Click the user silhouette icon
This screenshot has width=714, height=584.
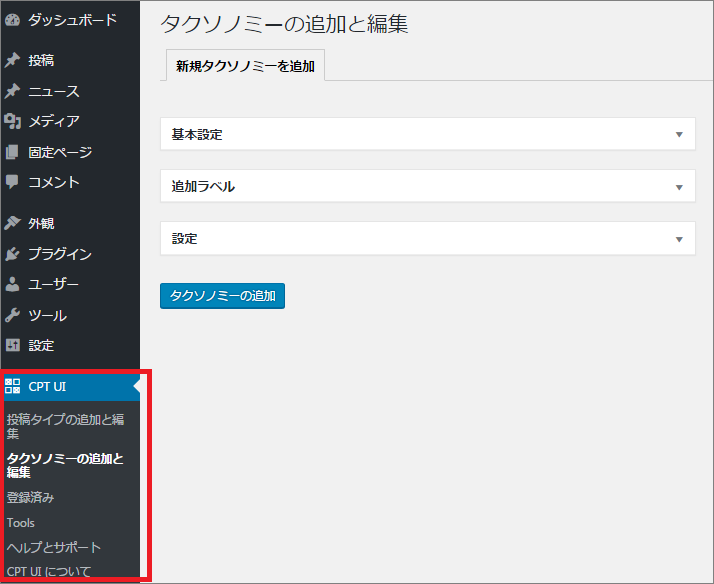point(12,284)
